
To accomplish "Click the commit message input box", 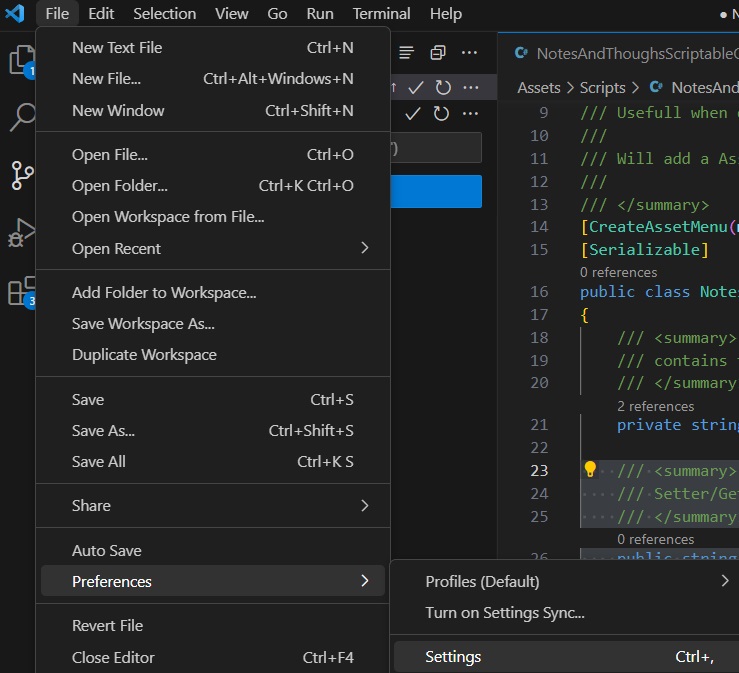I will tap(436, 148).
